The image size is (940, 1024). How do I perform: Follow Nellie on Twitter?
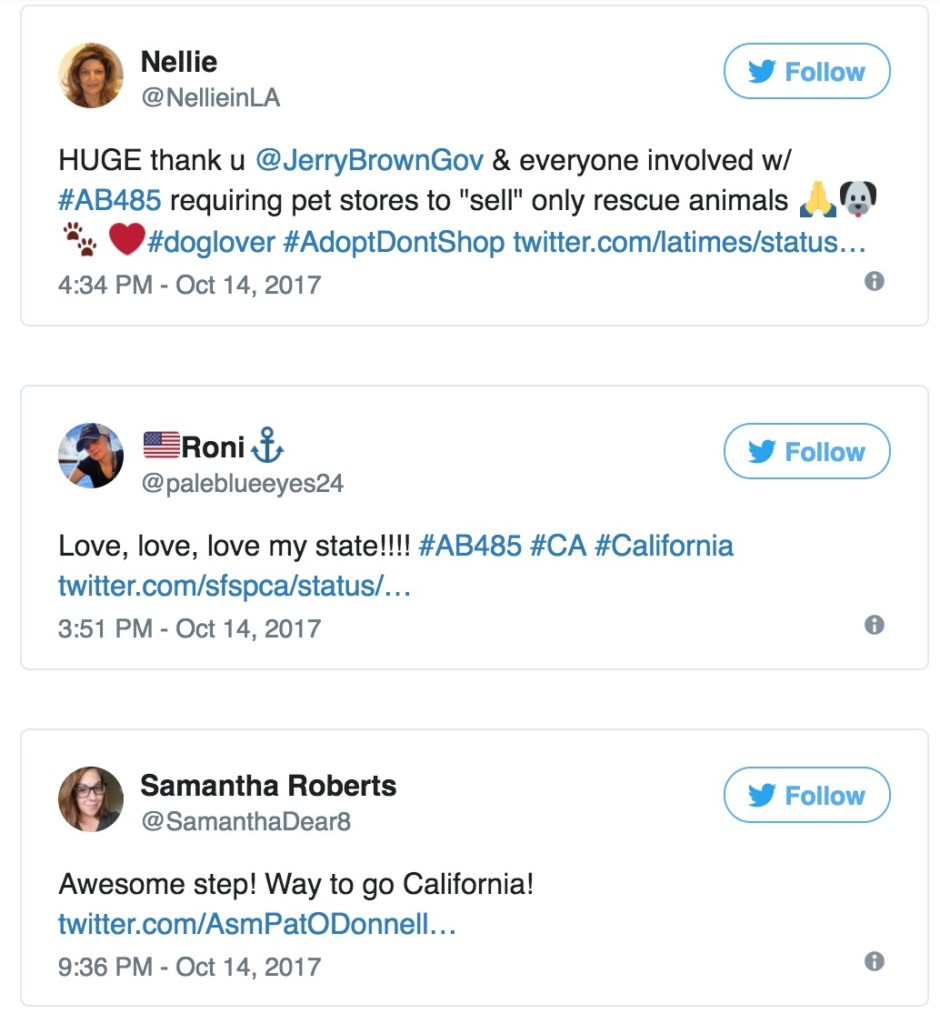[806, 72]
